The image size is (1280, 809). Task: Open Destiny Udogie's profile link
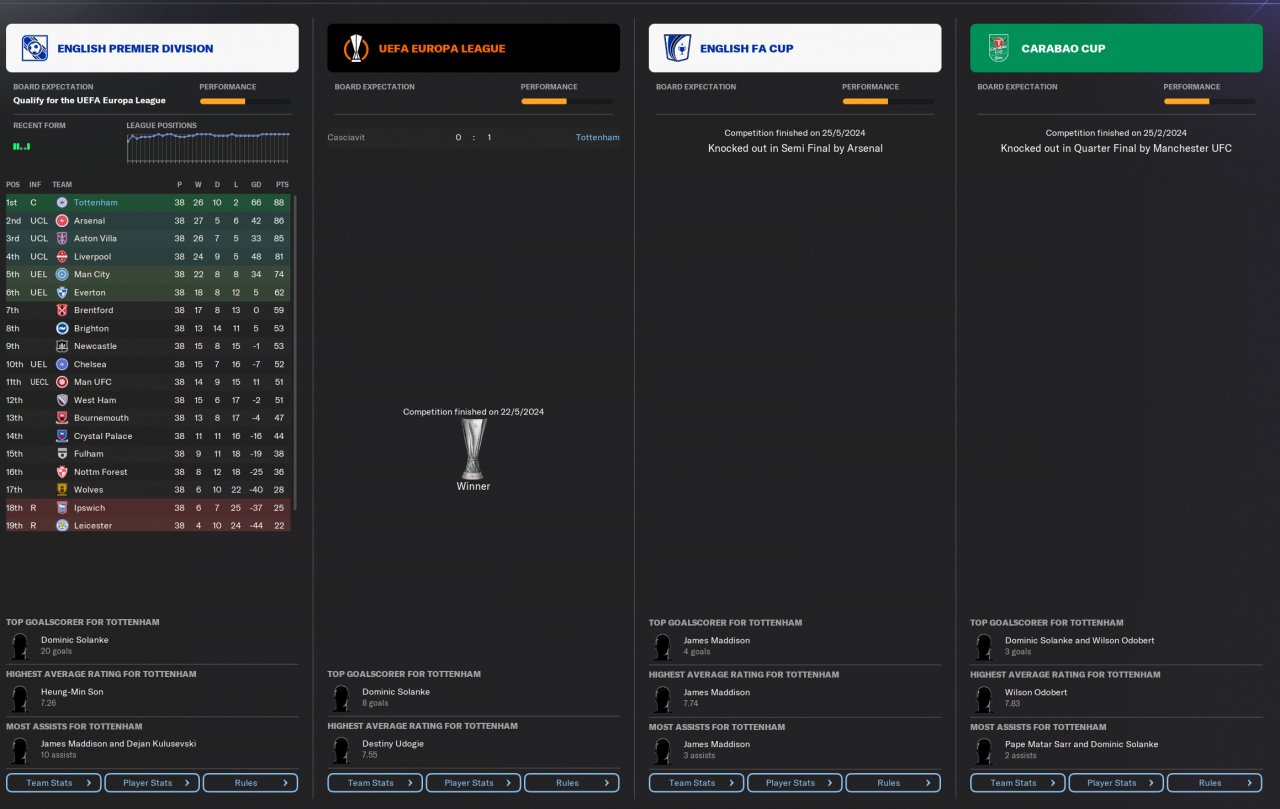(393, 744)
